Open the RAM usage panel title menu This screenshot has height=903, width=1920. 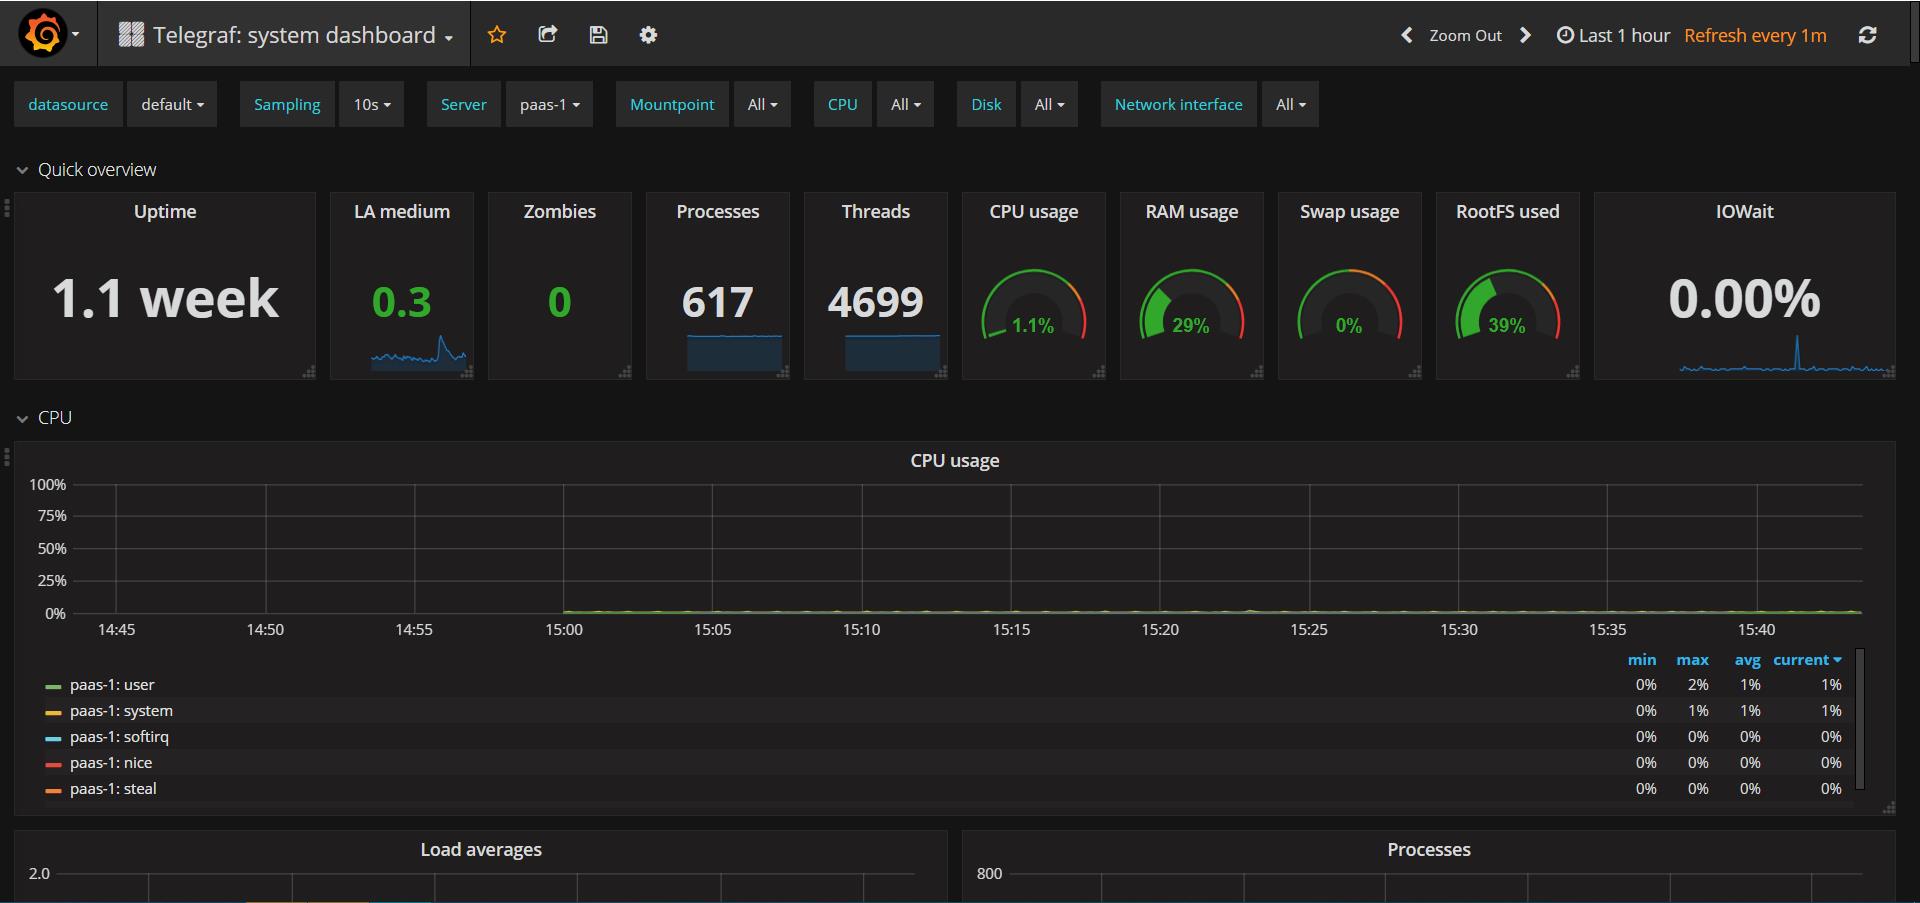tap(1192, 211)
